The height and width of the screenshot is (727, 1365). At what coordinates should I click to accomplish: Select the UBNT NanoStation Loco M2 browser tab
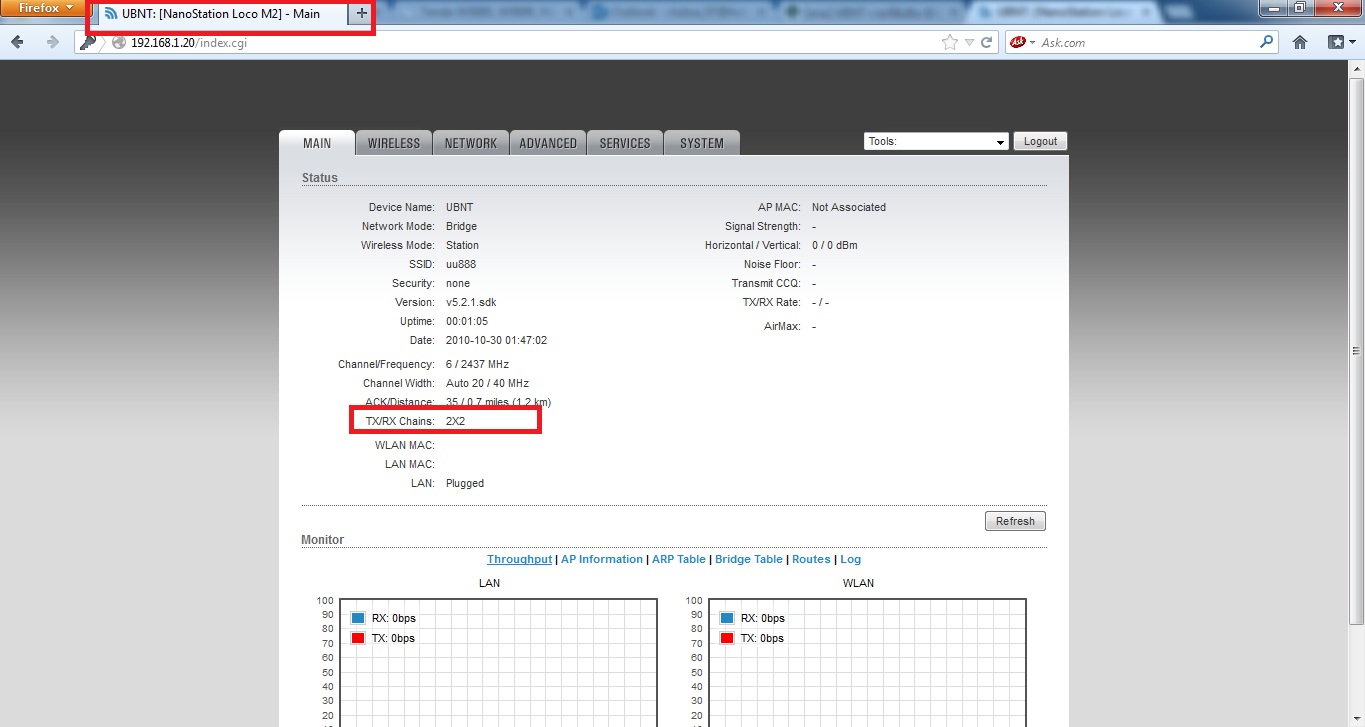click(x=220, y=14)
